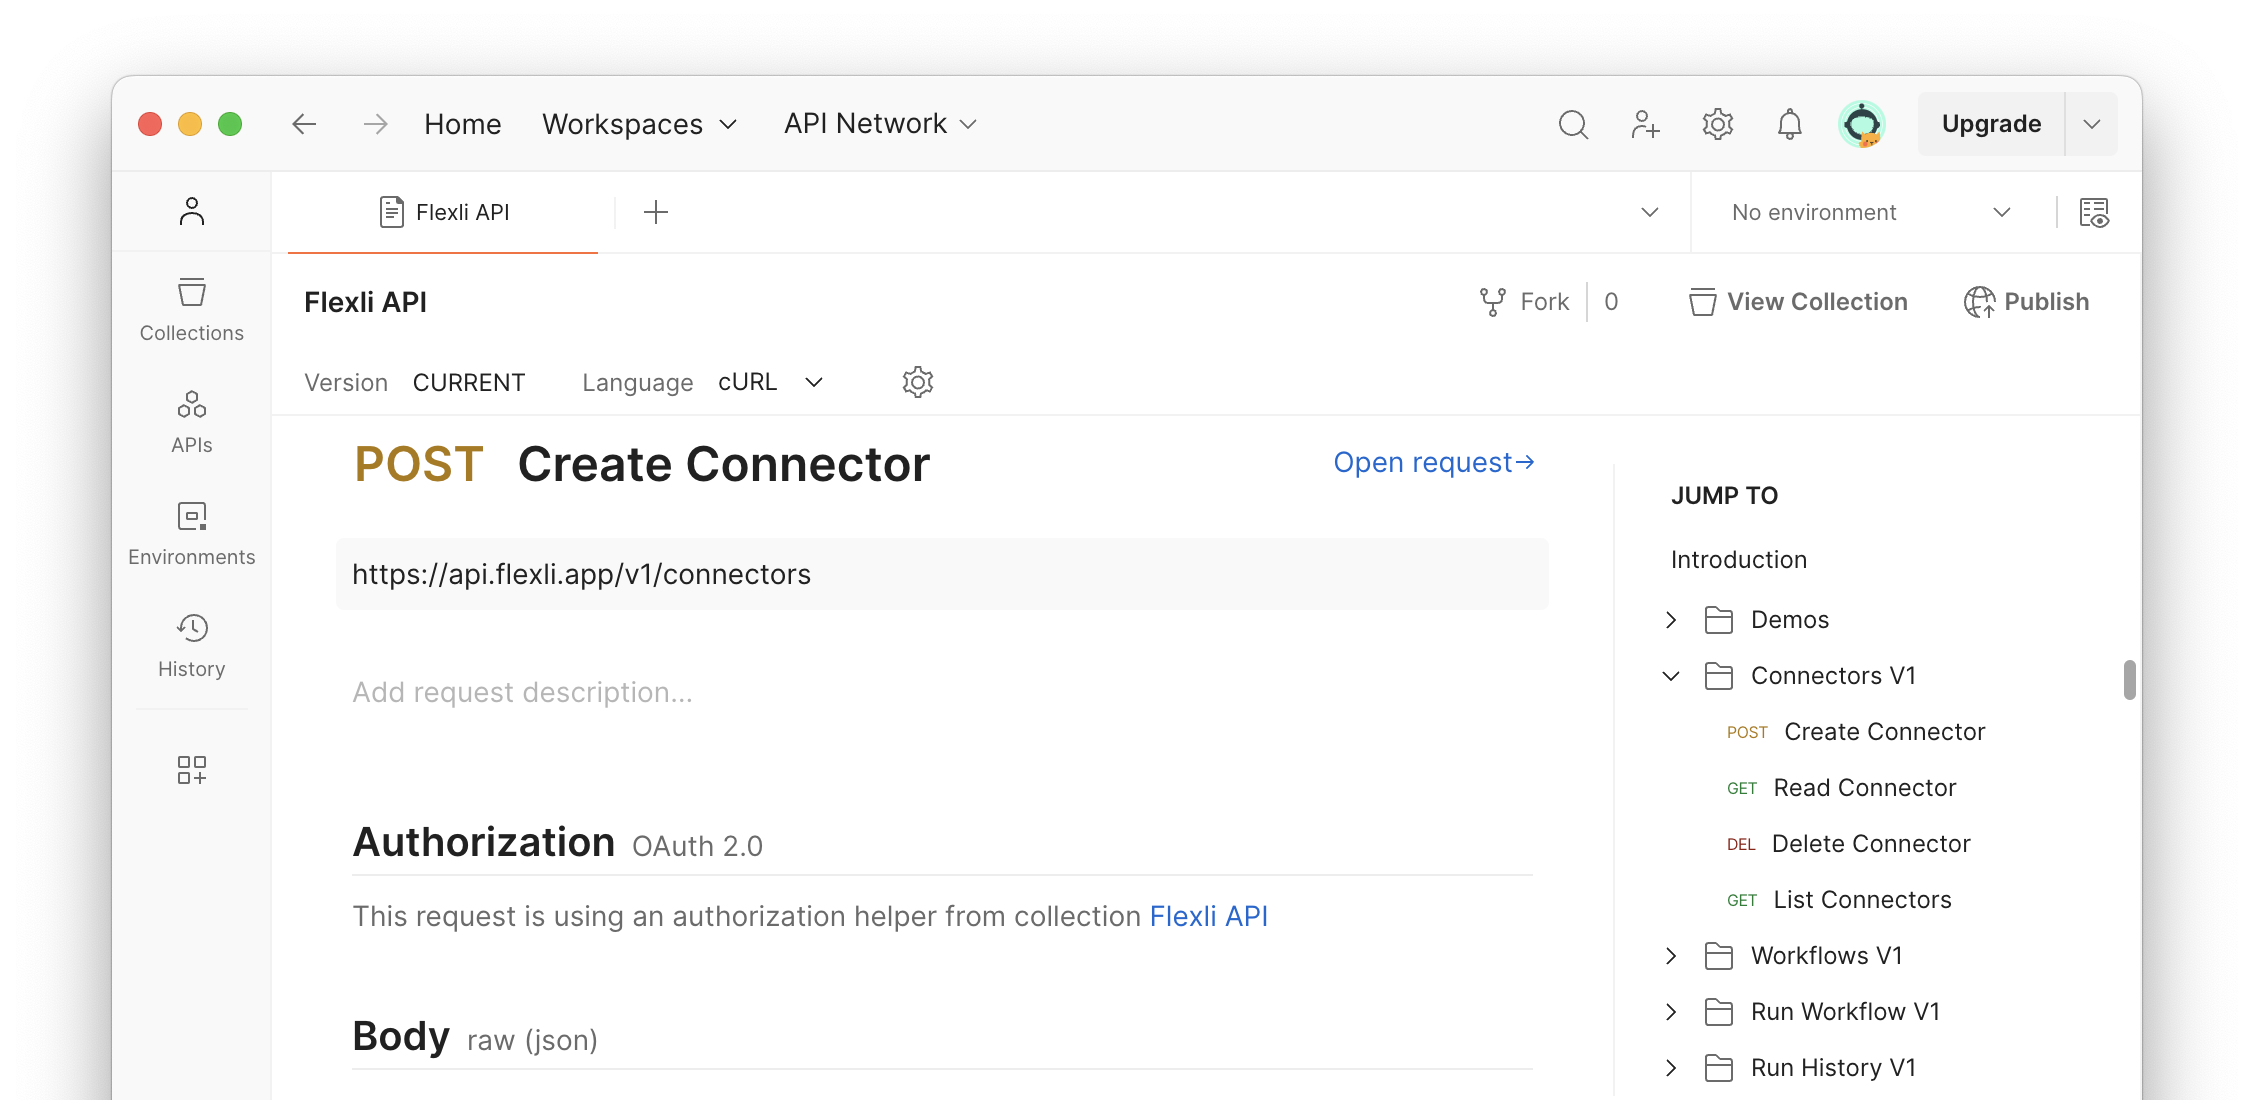
Task: Open the notifications bell
Action: coord(1789,124)
